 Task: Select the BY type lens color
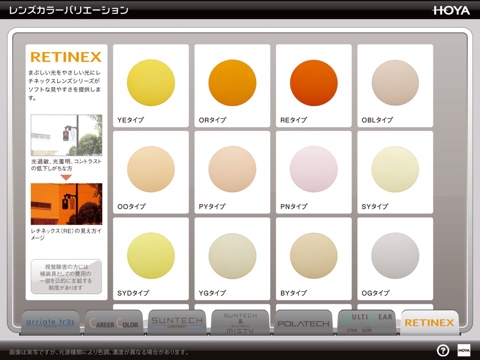314,259
